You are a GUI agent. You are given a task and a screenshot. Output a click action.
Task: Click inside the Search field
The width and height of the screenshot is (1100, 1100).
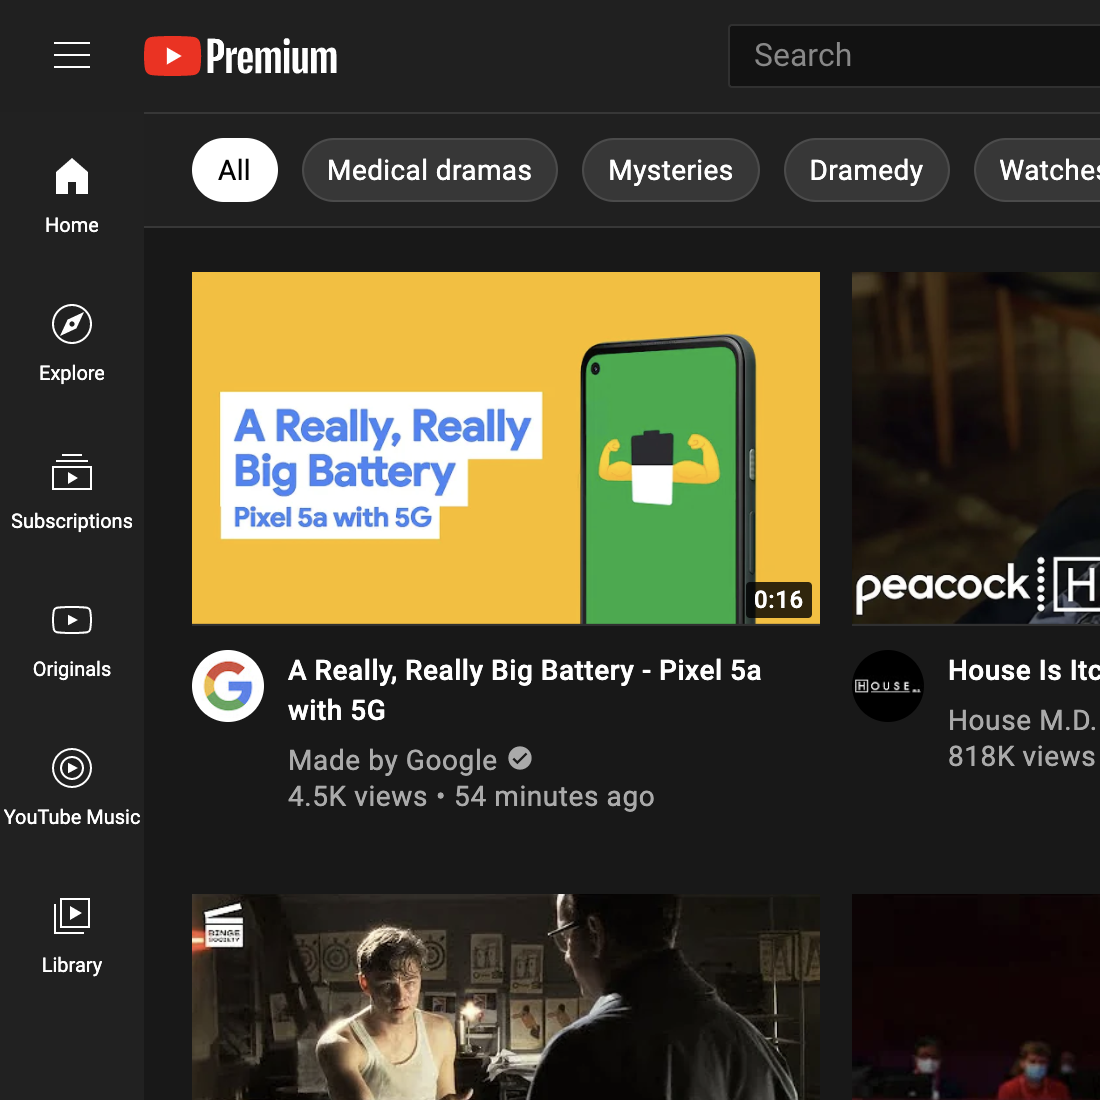click(x=900, y=56)
